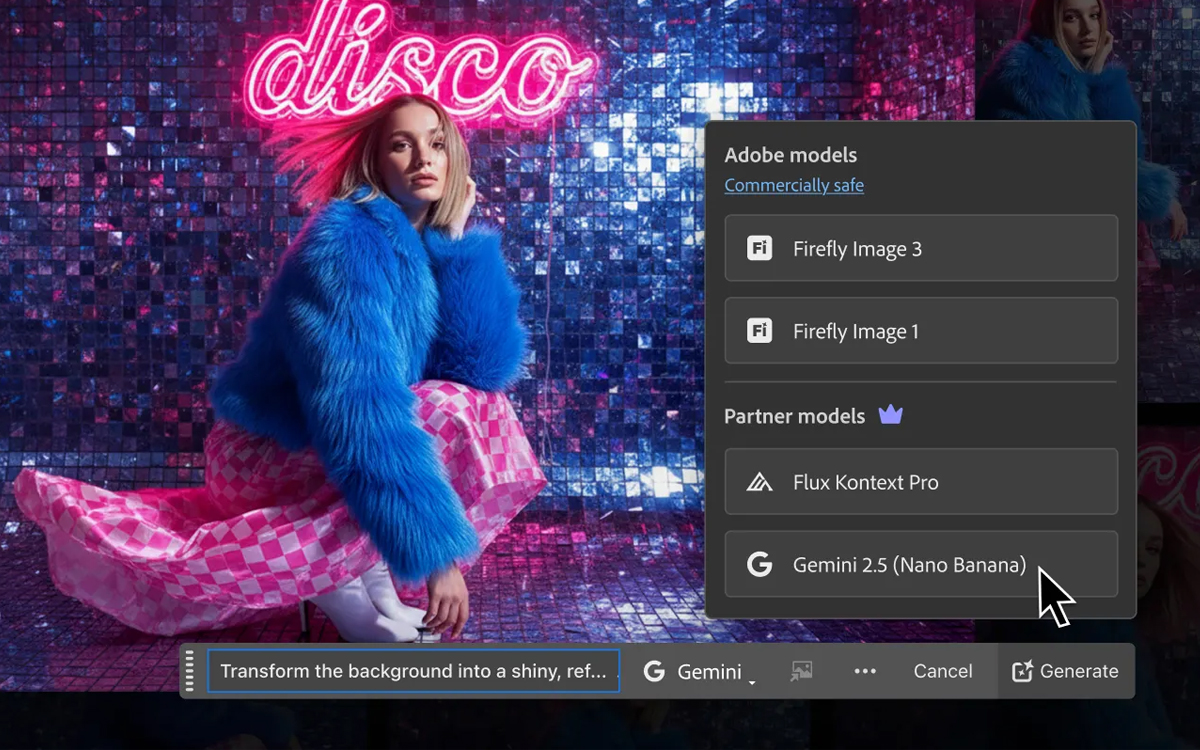This screenshot has height=750, width=1200.
Task: Open the reference image picker icon
Action: click(x=800, y=671)
